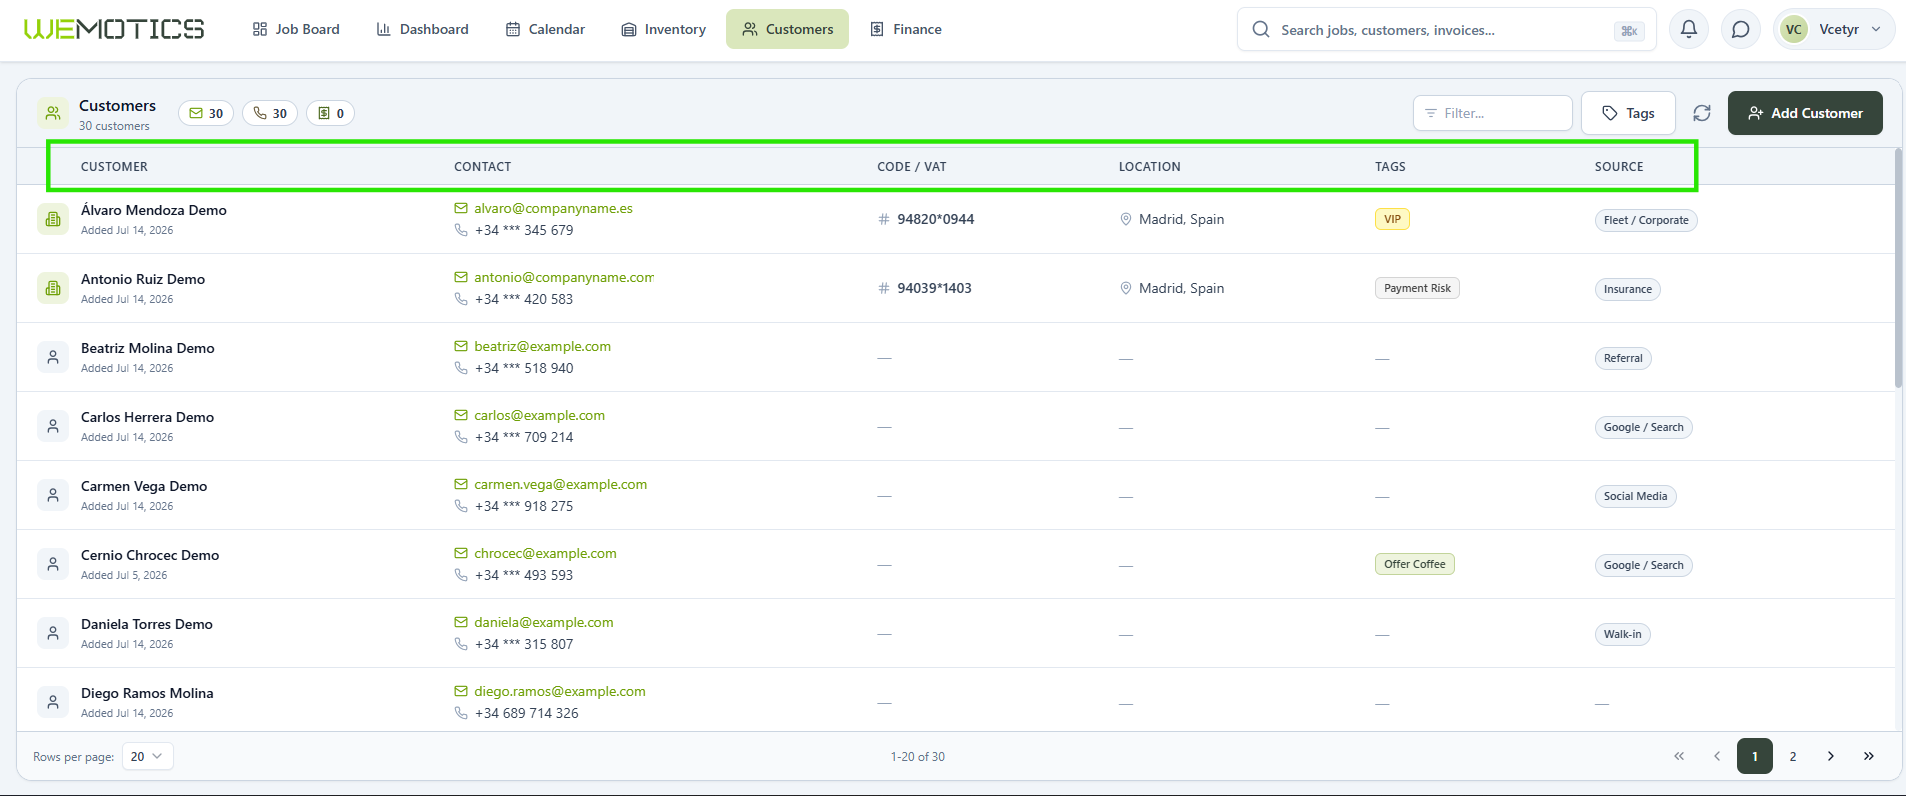Click company icon for Álvaro Mendoza Demo
Image resolution: width=1906 pixels, height=796 pixels.
click(x=53, y=219)
